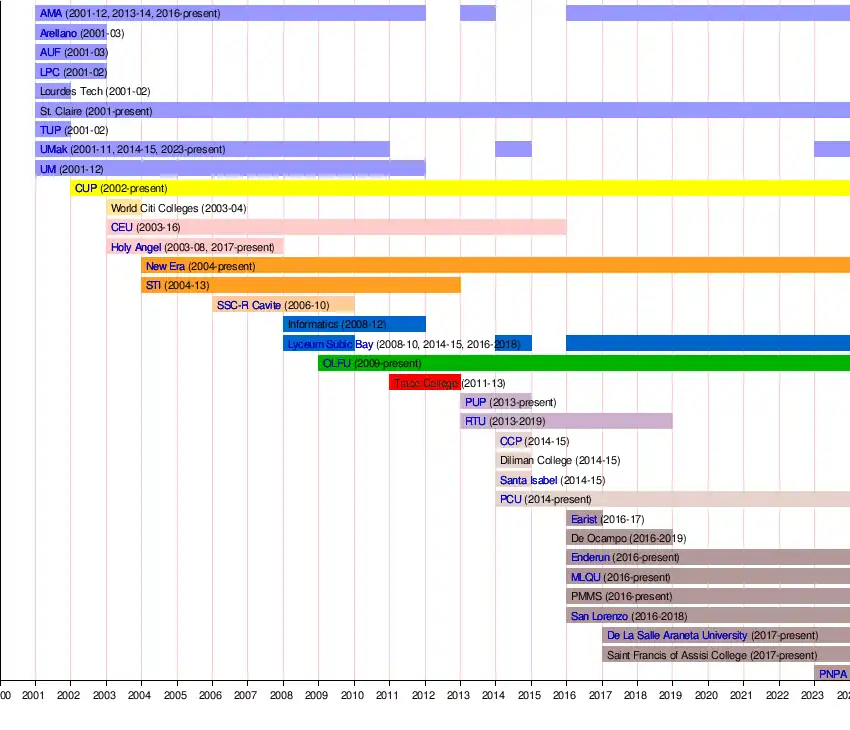Open the CEU link

(x=122, y=227)
